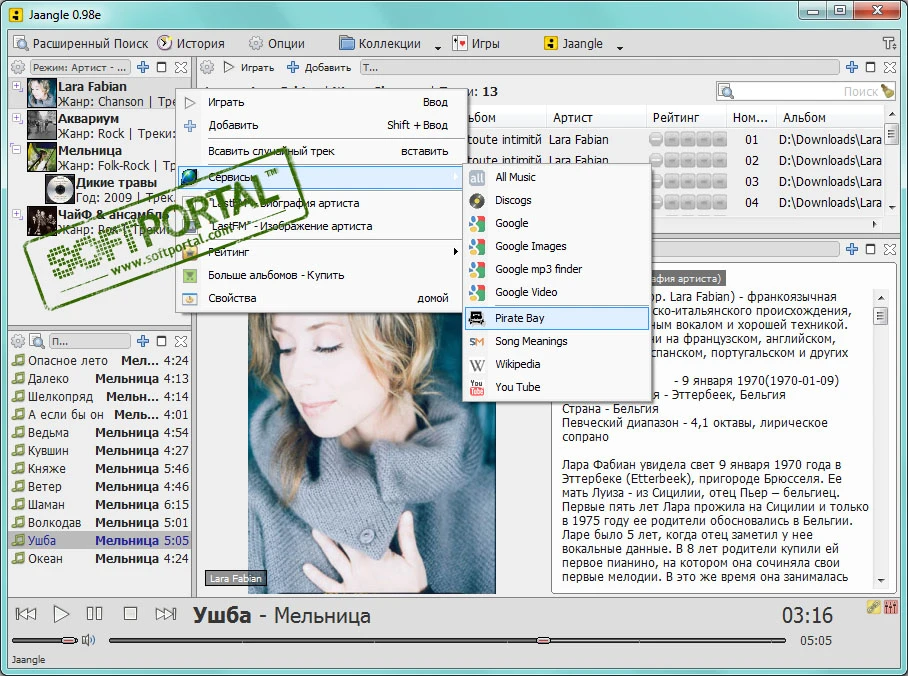Click the Поиск search input field
908x676 pixels.
point(806,91)
